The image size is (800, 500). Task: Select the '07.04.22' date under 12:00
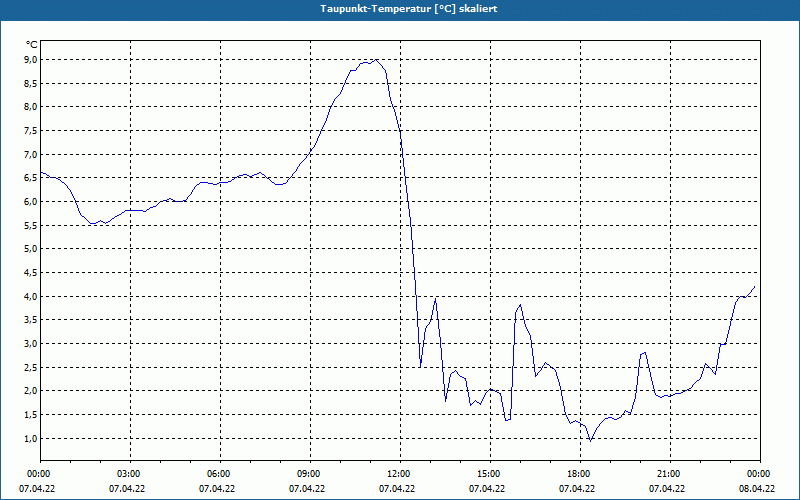coord(397,489)
